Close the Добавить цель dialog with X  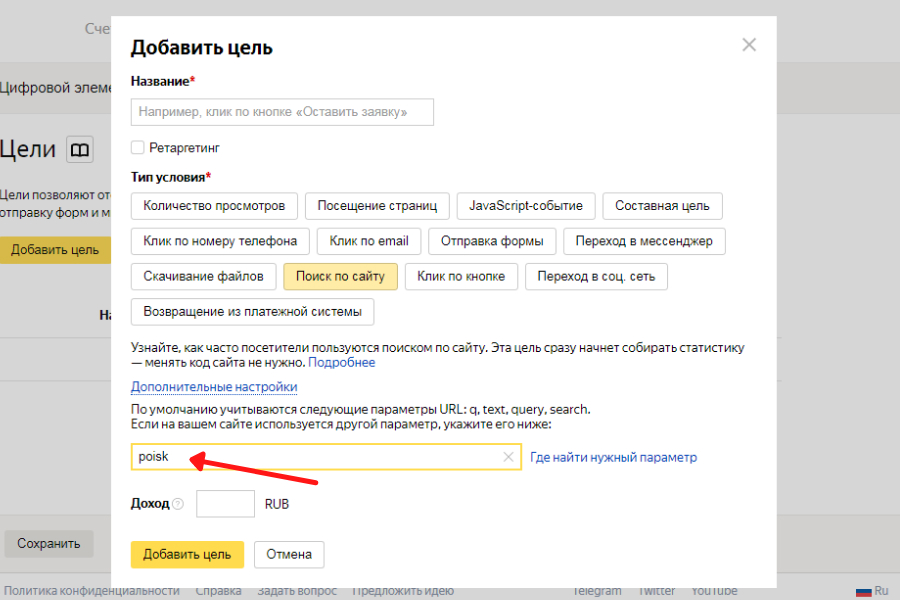pyautogui.click(x=749, y=45)
